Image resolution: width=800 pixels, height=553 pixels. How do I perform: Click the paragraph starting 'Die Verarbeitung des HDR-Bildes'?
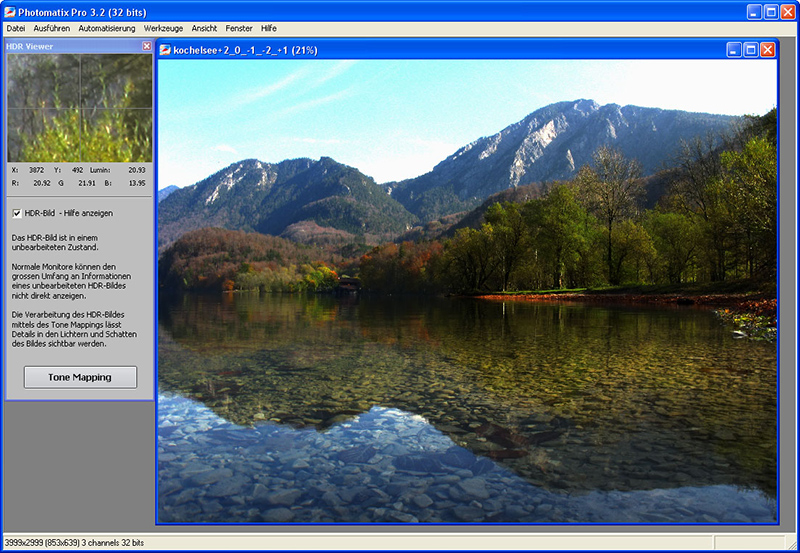74,329
